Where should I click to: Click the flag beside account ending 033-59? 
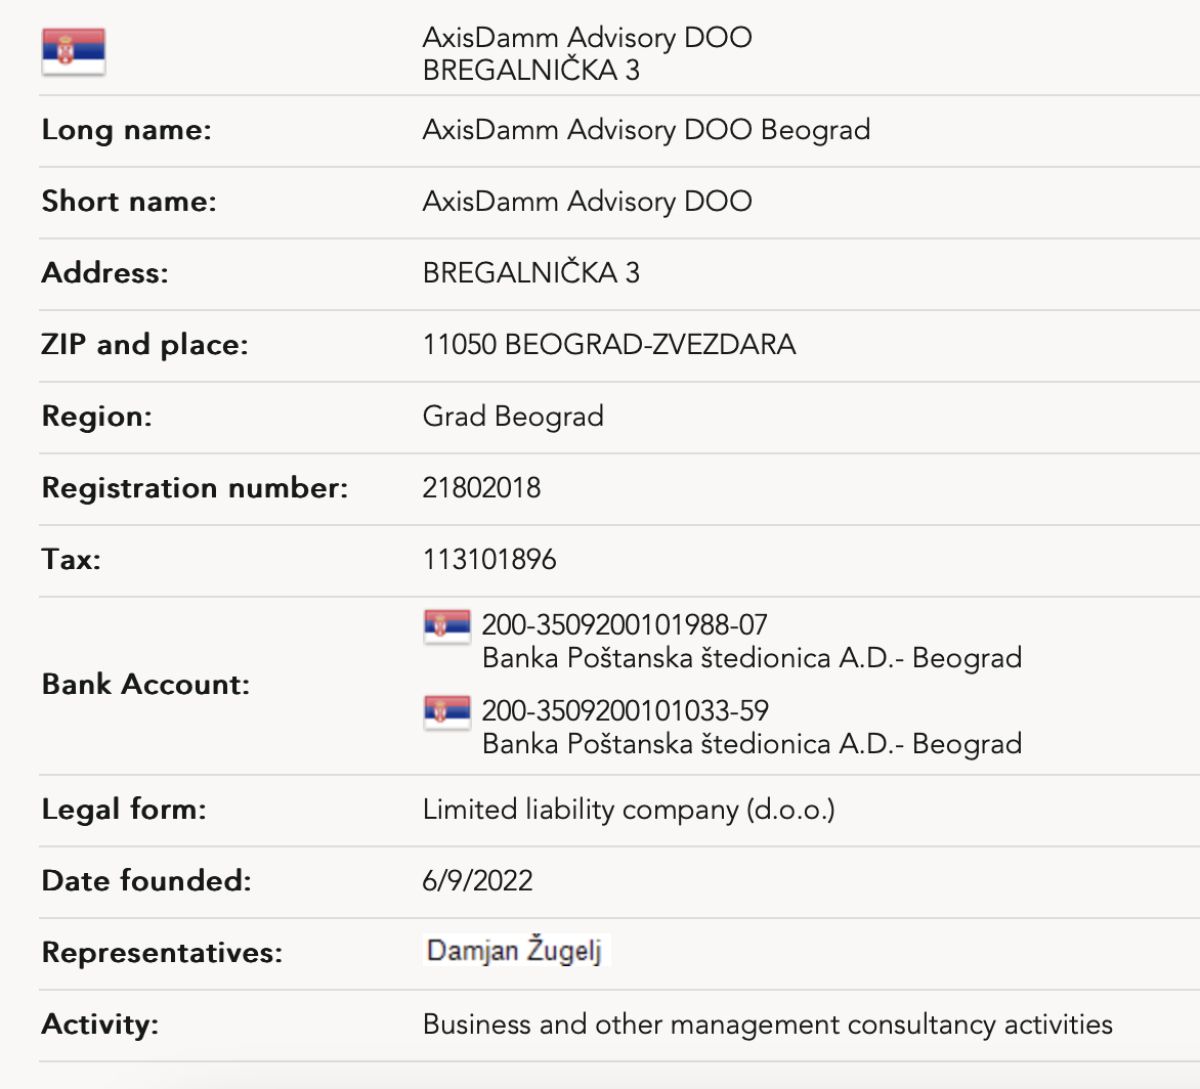tap(447, 712)
